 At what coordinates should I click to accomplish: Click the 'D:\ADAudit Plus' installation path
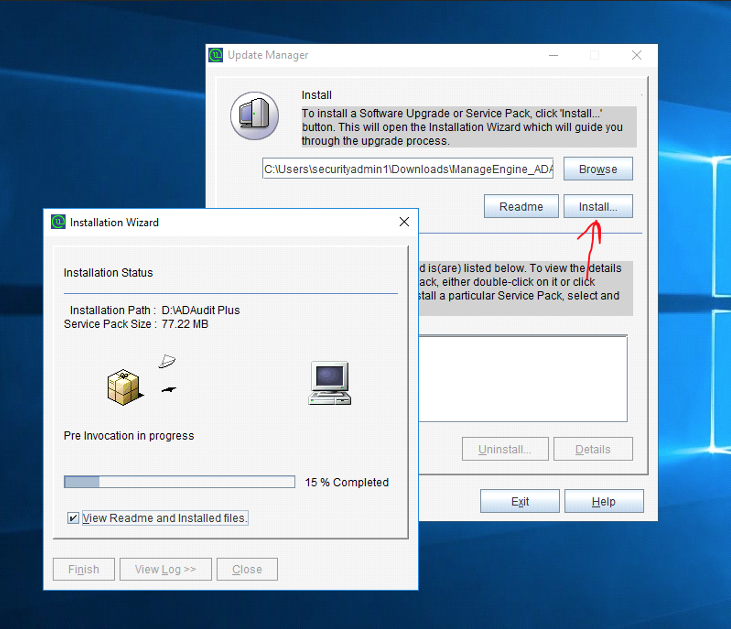tap(200, 310)
